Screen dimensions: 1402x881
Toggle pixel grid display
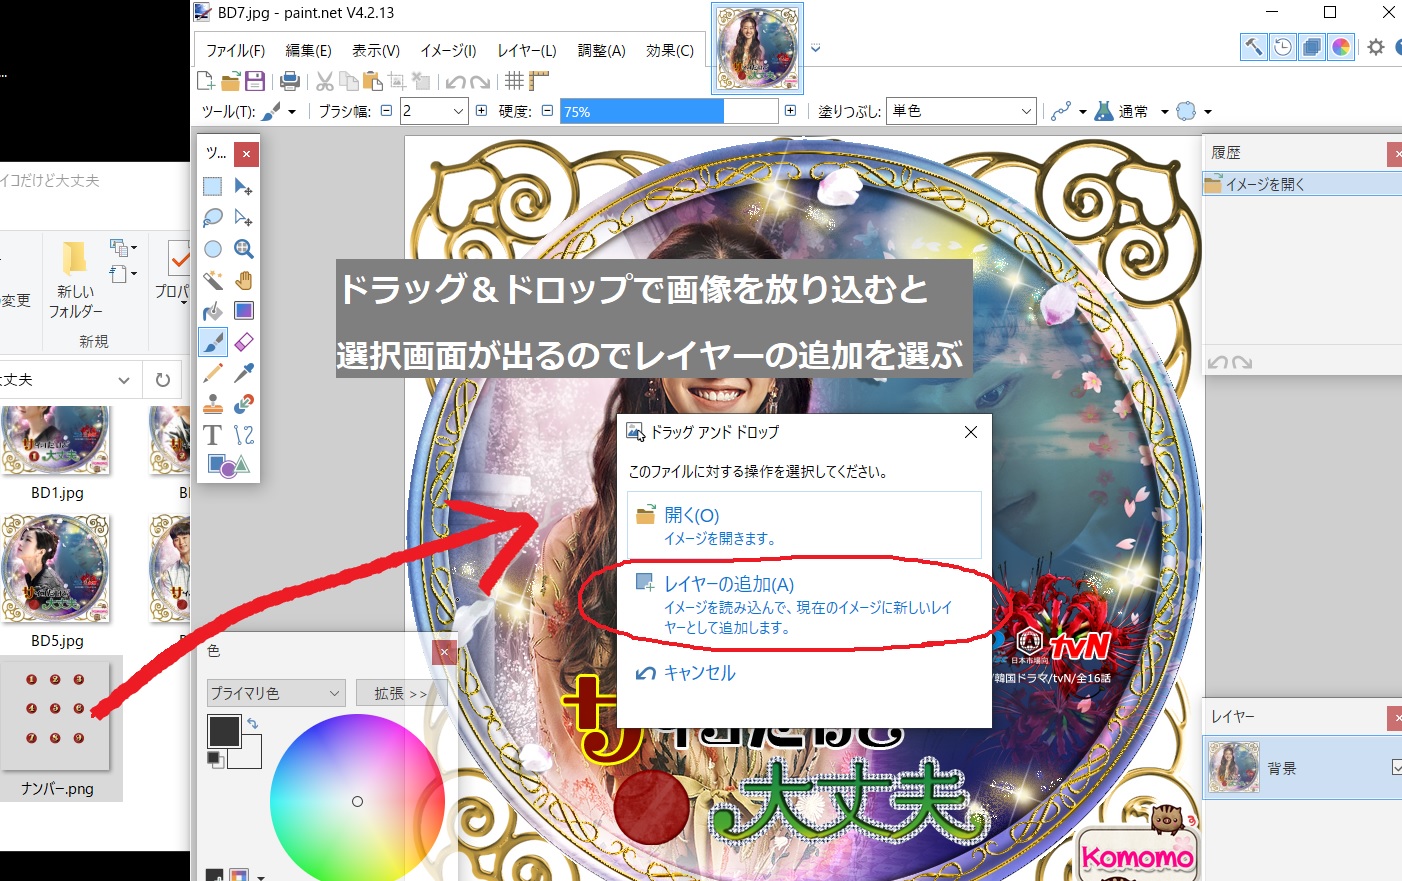514,81
